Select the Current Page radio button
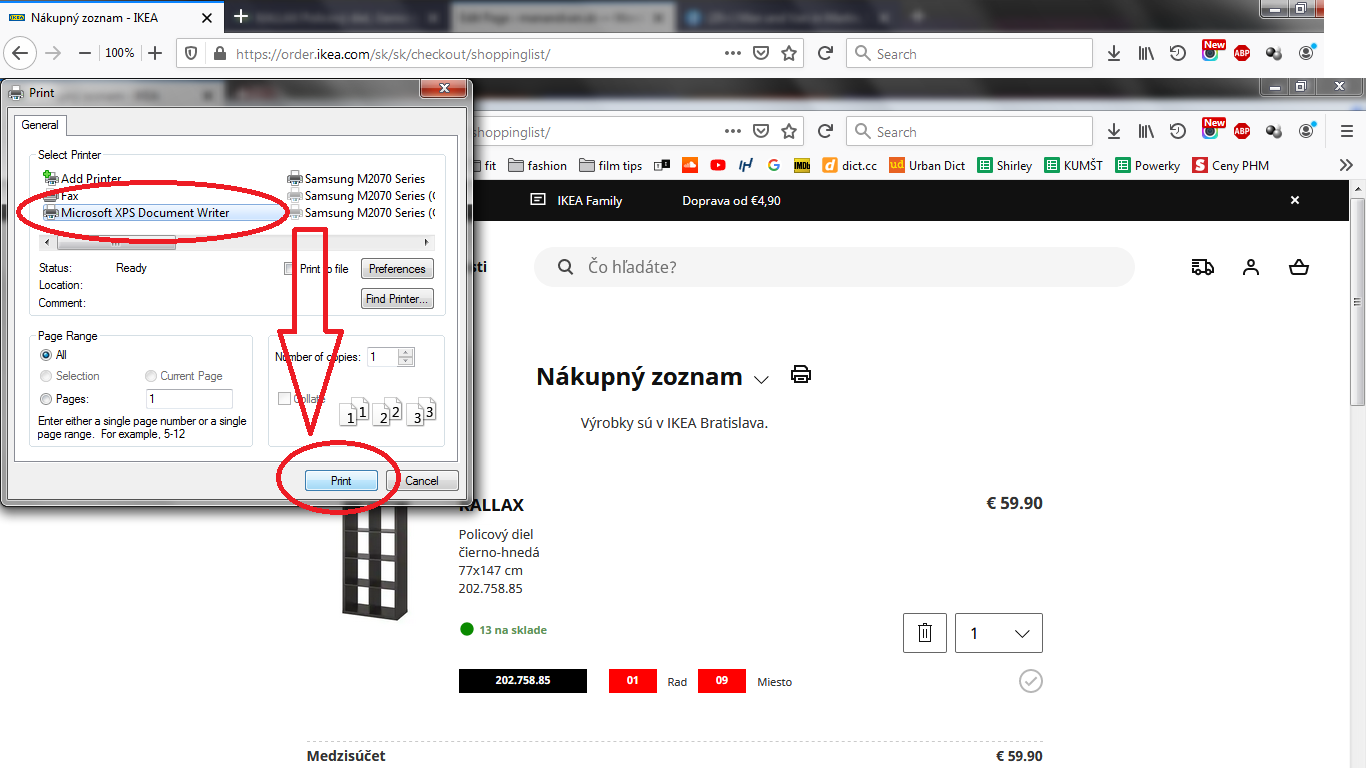Viewport: 1366px width, 768px height. 151,376
